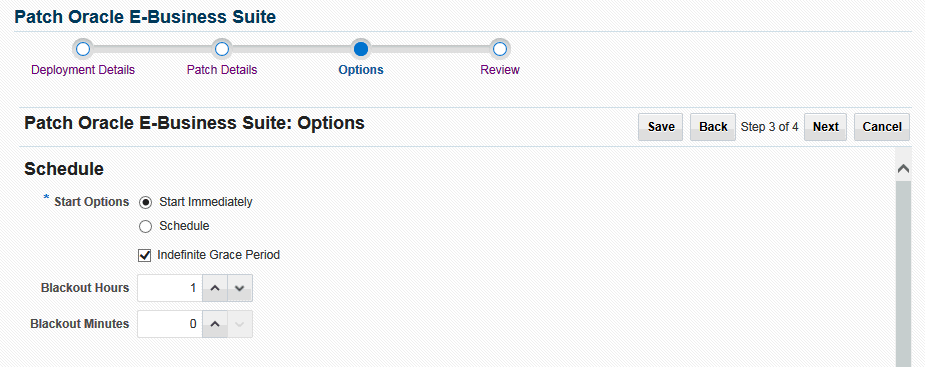This screenshot has height=367, width=925.
Task: Click the Patch Details step circle
Action: (222, 49)
